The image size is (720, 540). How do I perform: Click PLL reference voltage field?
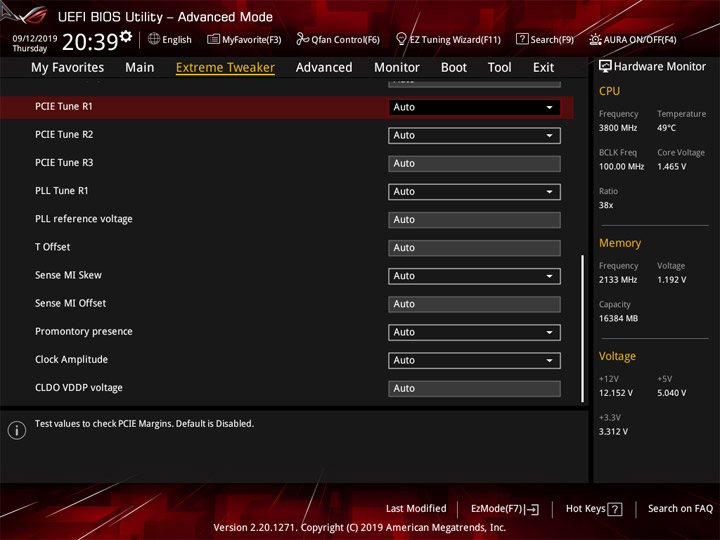[474, 220]
